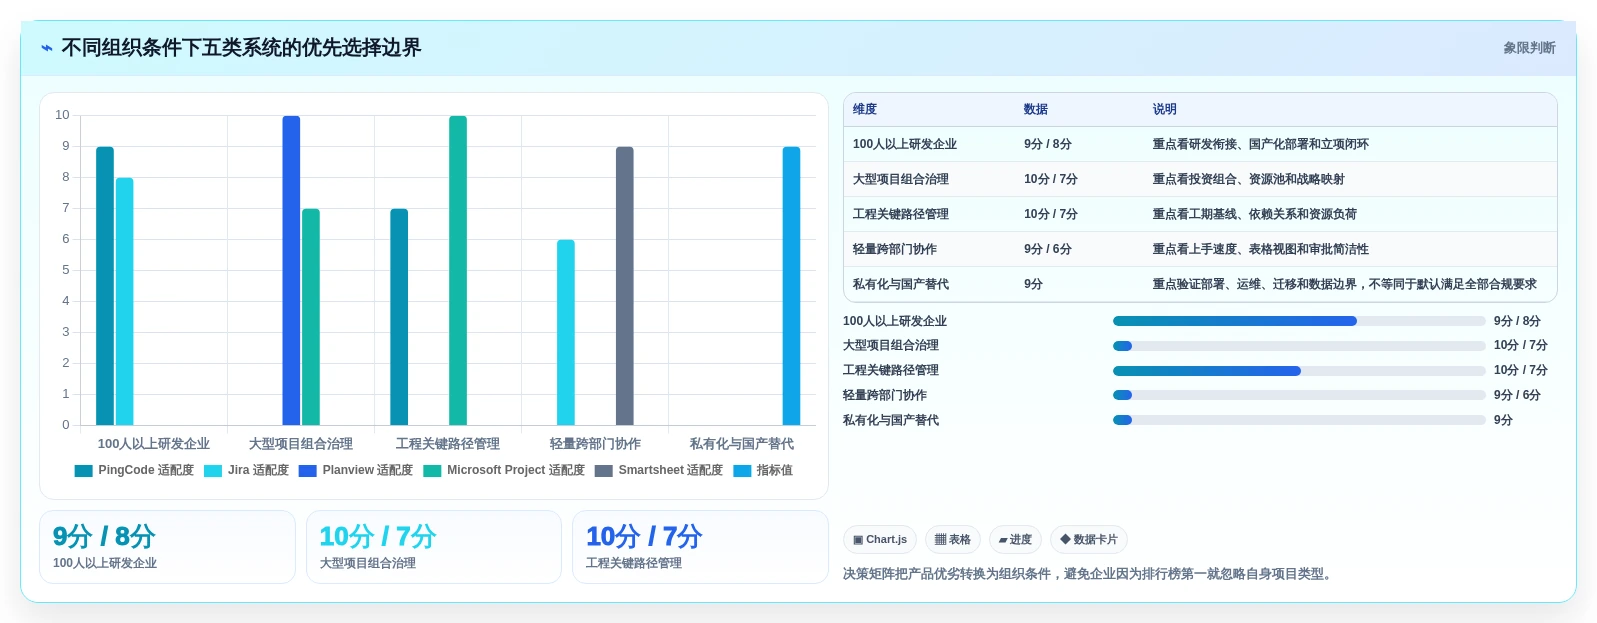Click the 100人以上研发企业 progress bar

[1299, 321]
